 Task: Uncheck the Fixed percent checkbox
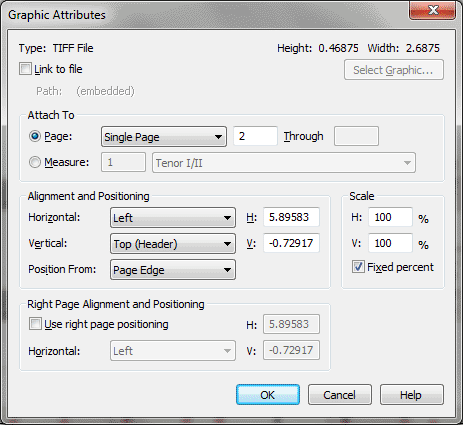[358, 267]
